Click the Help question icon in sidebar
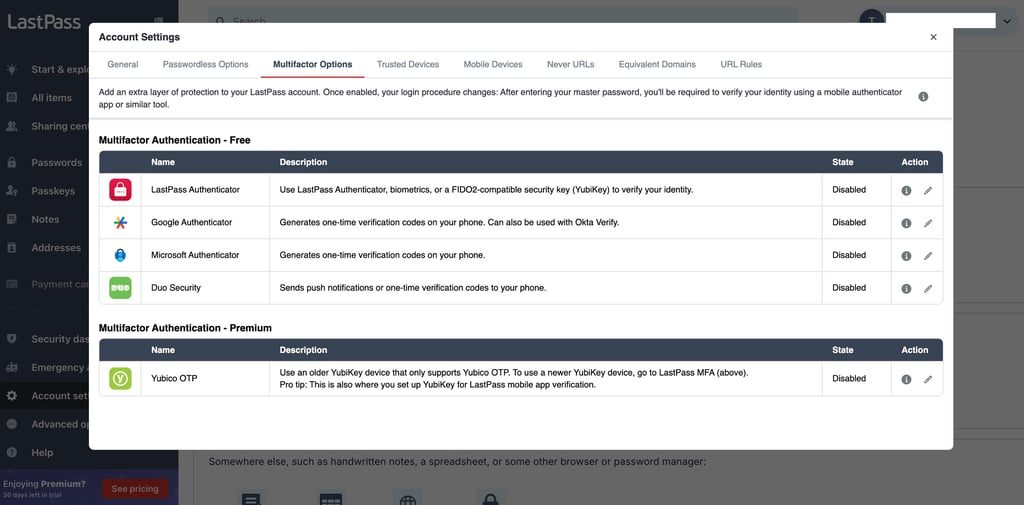 pyautogui.click(x=12, y=452)
